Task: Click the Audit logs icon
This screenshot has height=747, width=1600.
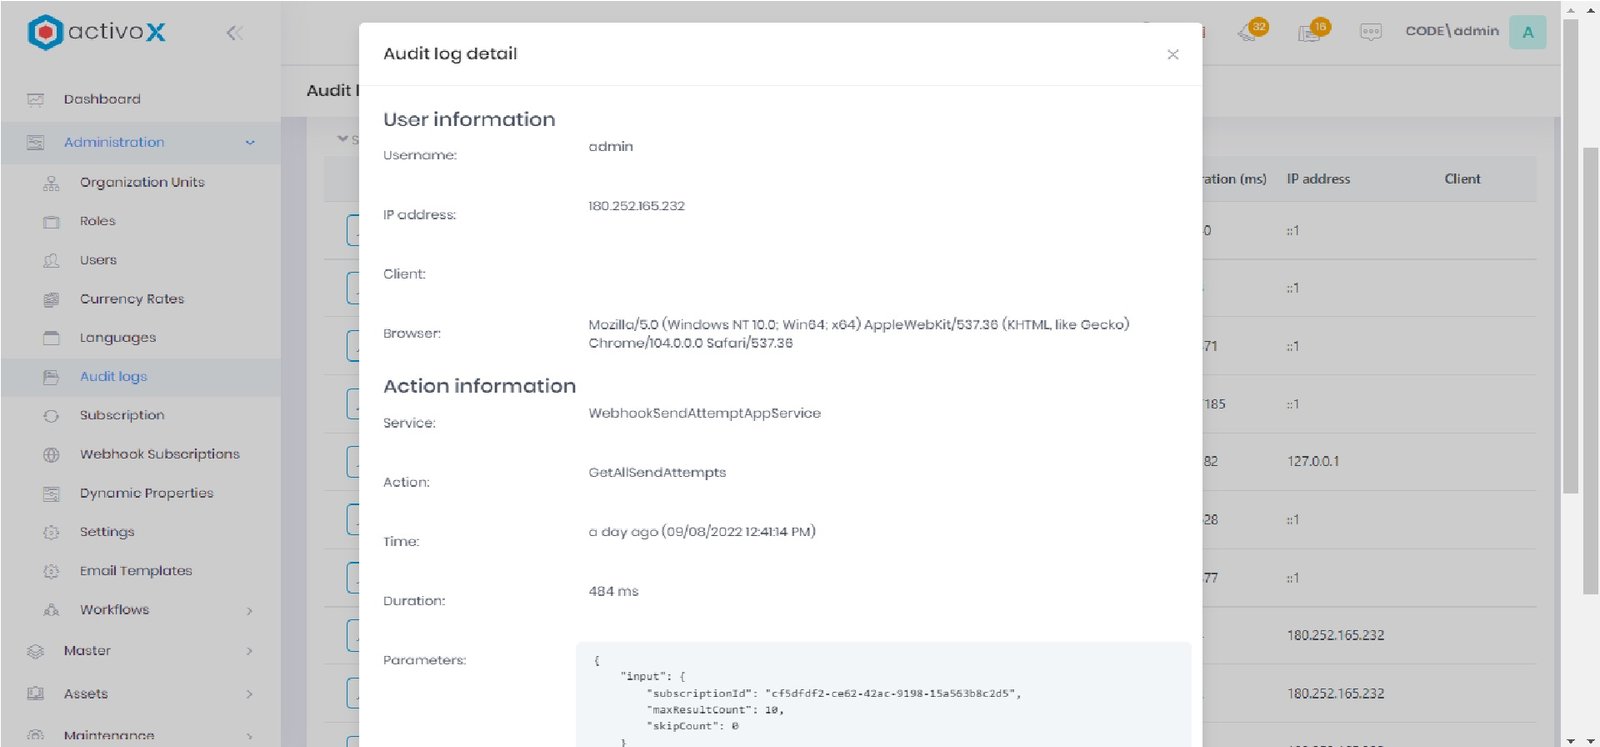Action: tap(51, 377)
